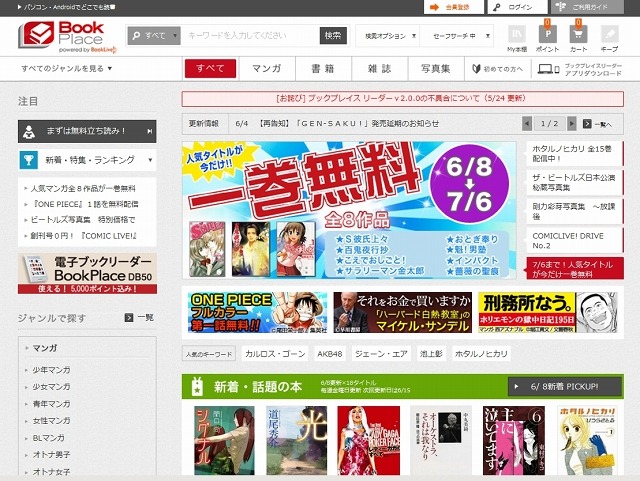Screen dimensions: 640x481
Task: Select the すべて tab
Action: pos(210,68)
